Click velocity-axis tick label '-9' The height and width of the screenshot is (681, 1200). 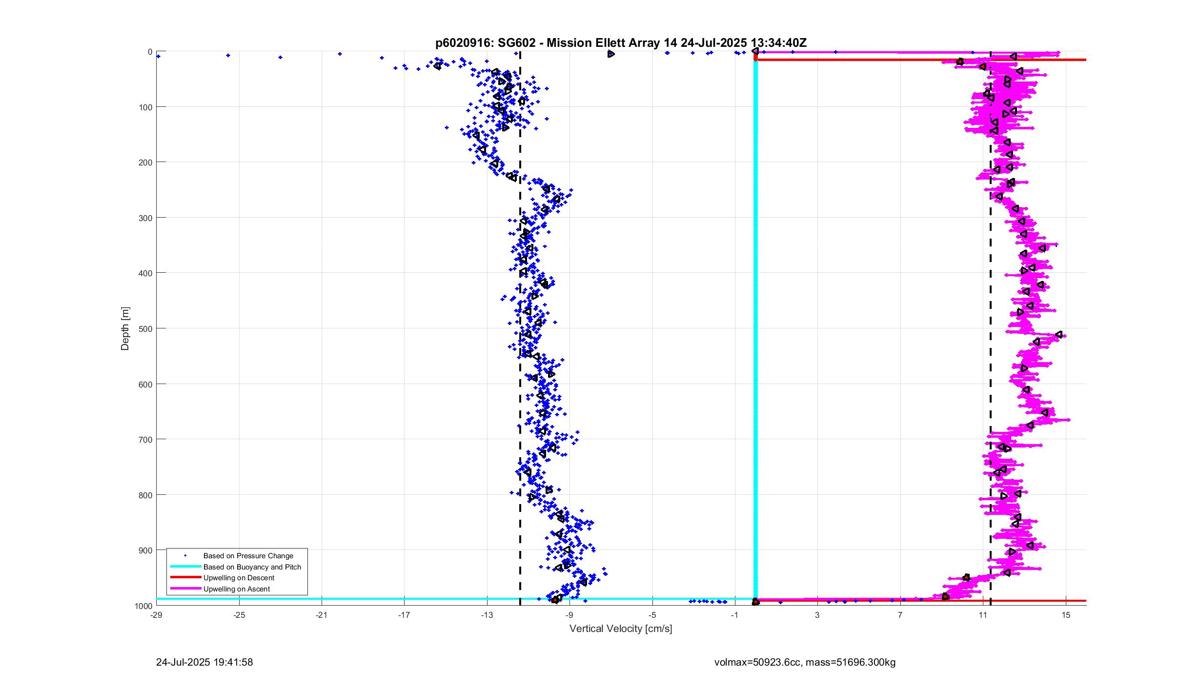570,615
